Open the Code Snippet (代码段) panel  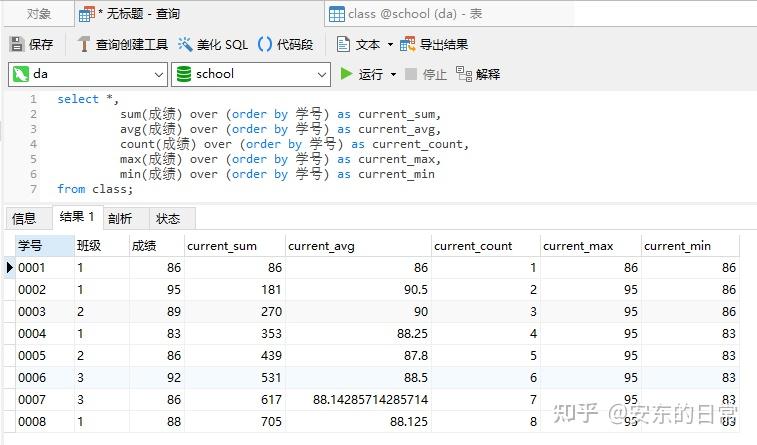[x=286, y=44]
